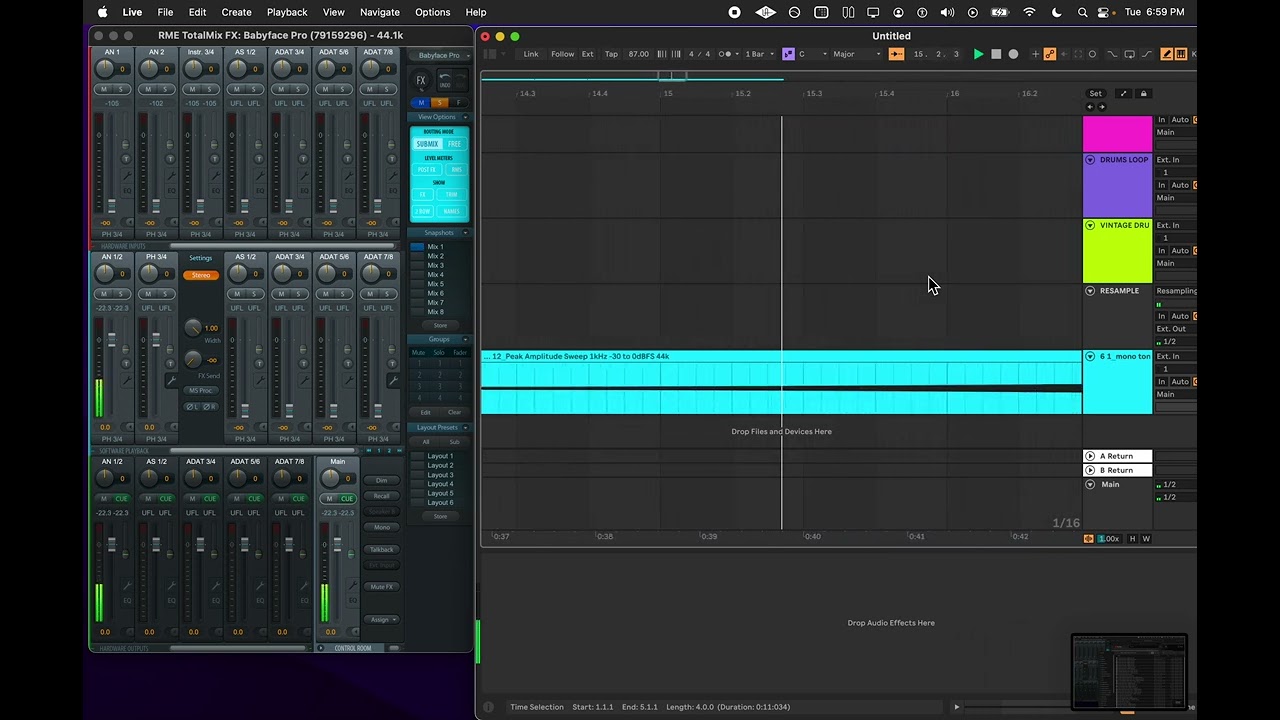Click the T trim button on Instr. 3/4

click(x=214, y=158)
